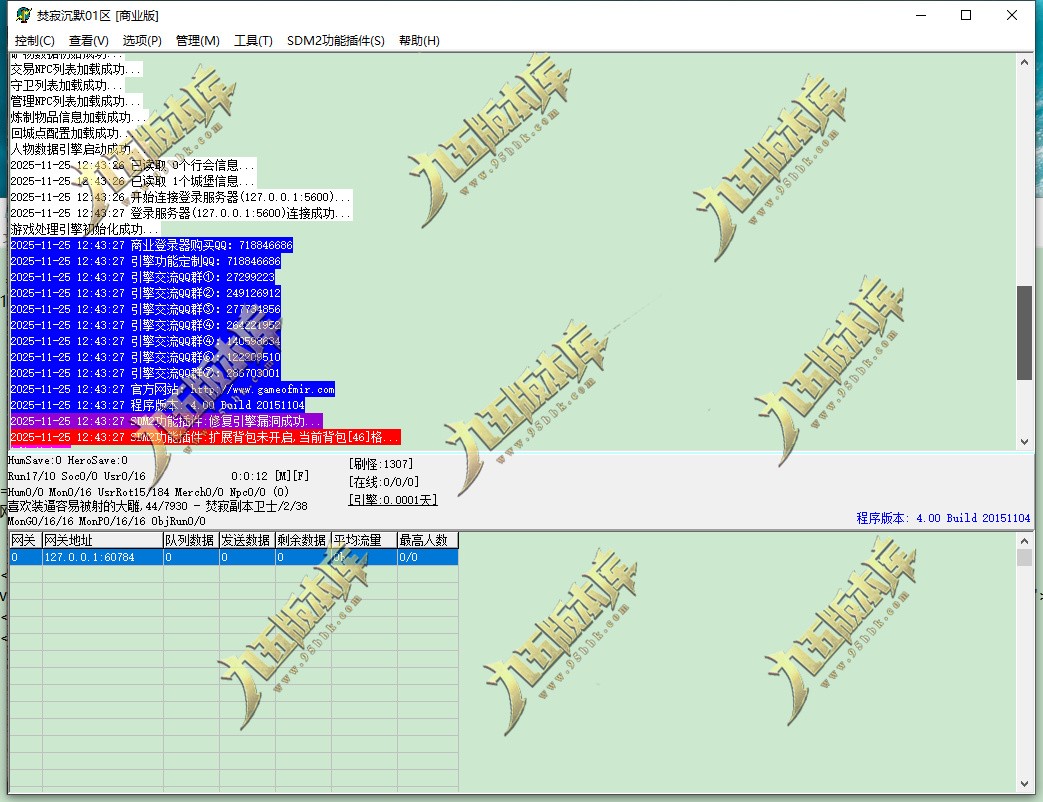Image resolution: width=1043 pixels, height=802 pixels.
Task: Click log line 管理NPC列表加载成功
Action: 76,101
